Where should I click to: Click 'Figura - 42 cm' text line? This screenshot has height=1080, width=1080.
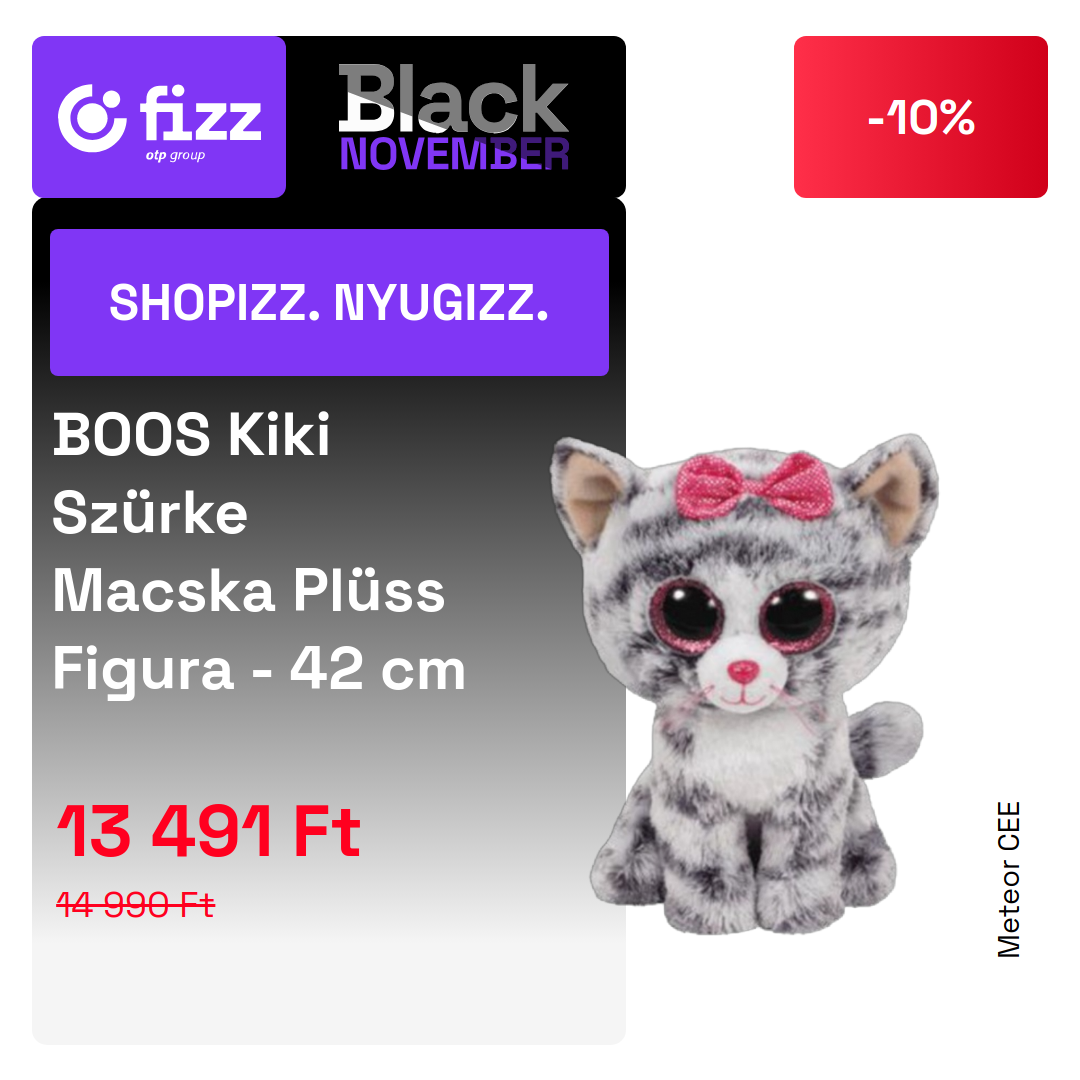(x=259, y=669)
